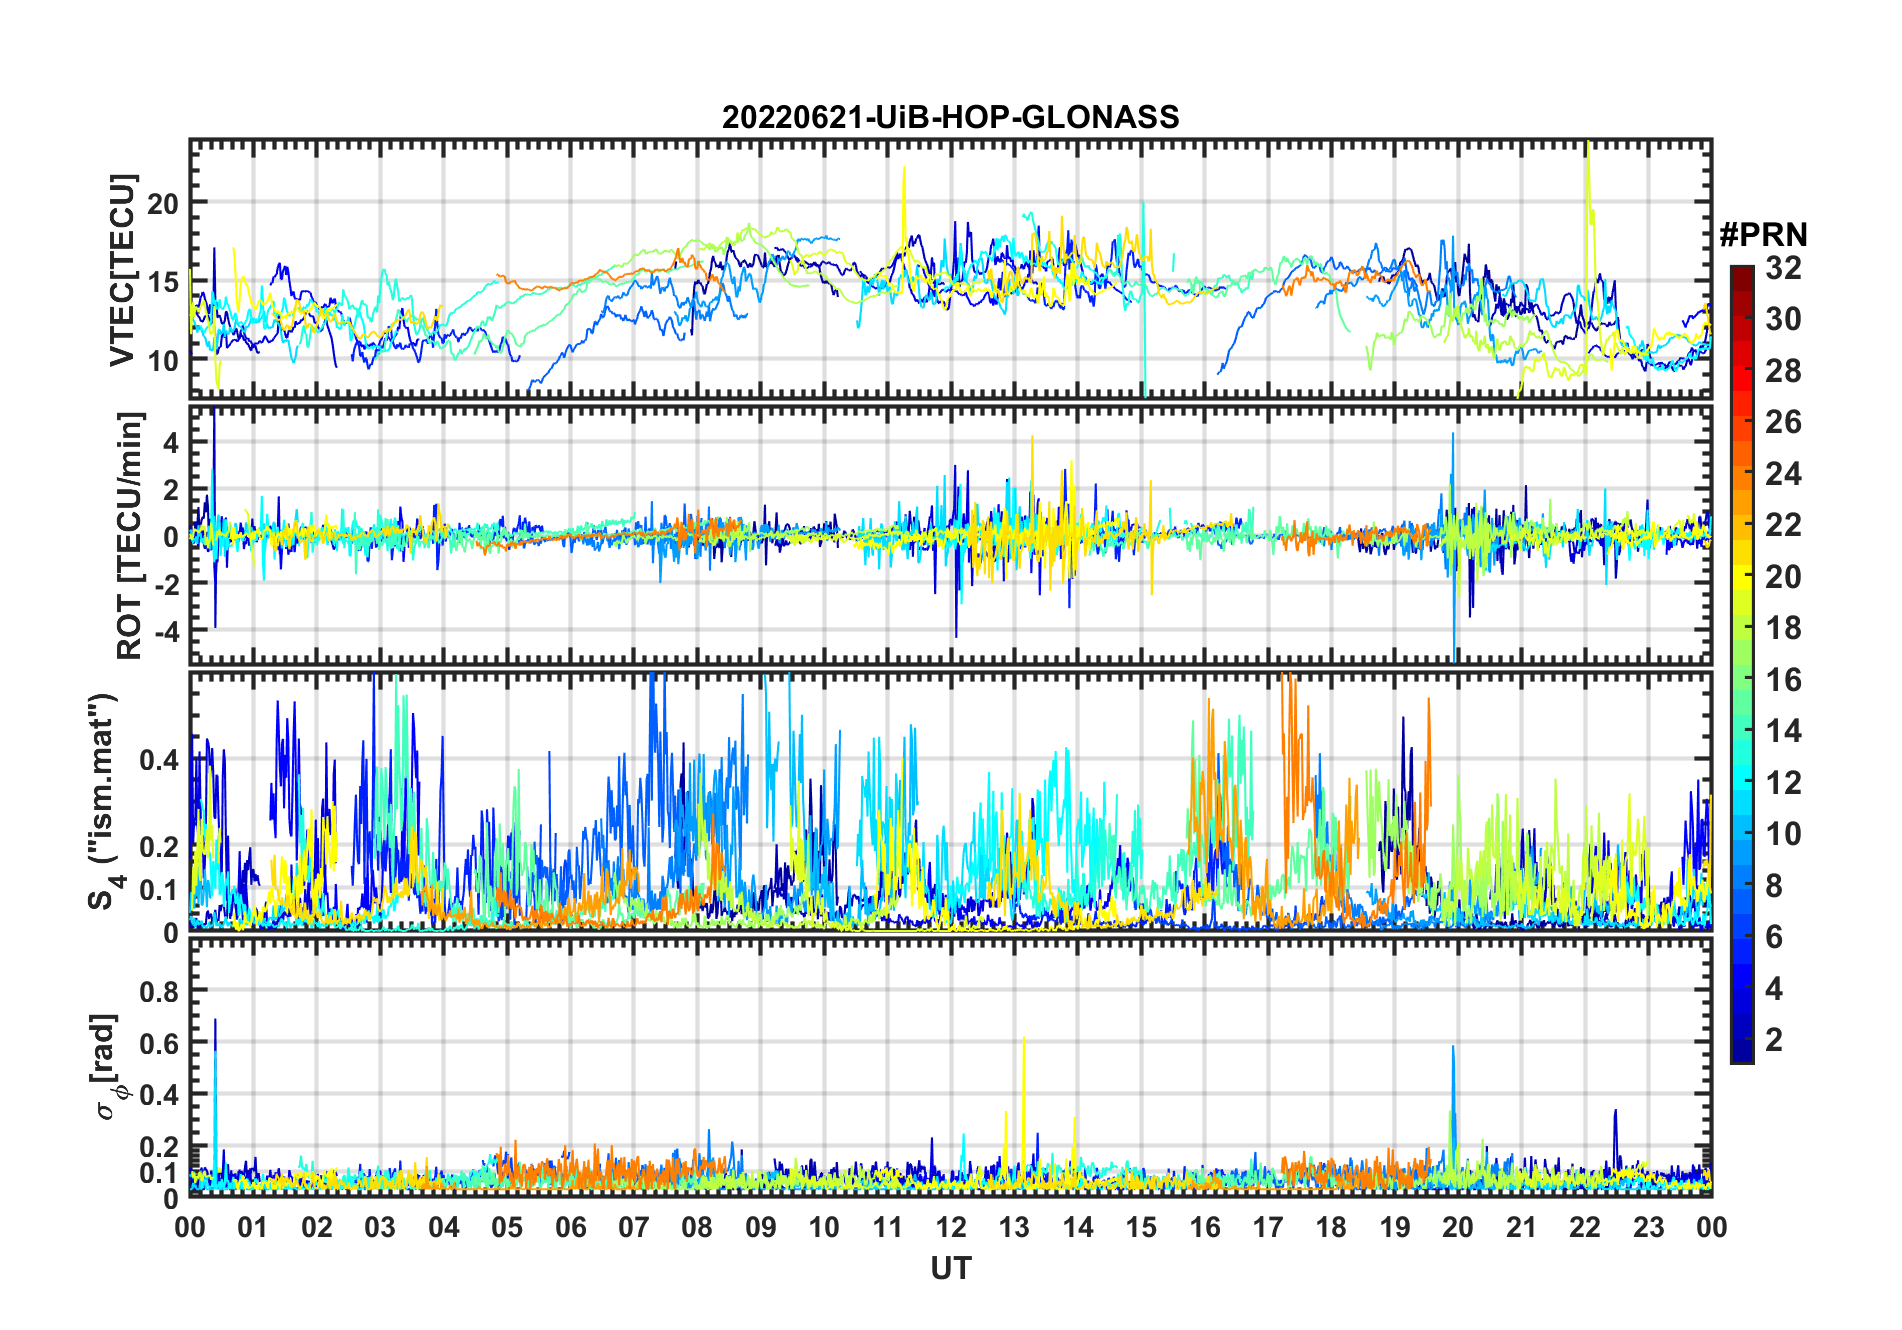Click the VTEC axis tick label "10"
The image size is (1902, 1330).
(163, 361)
